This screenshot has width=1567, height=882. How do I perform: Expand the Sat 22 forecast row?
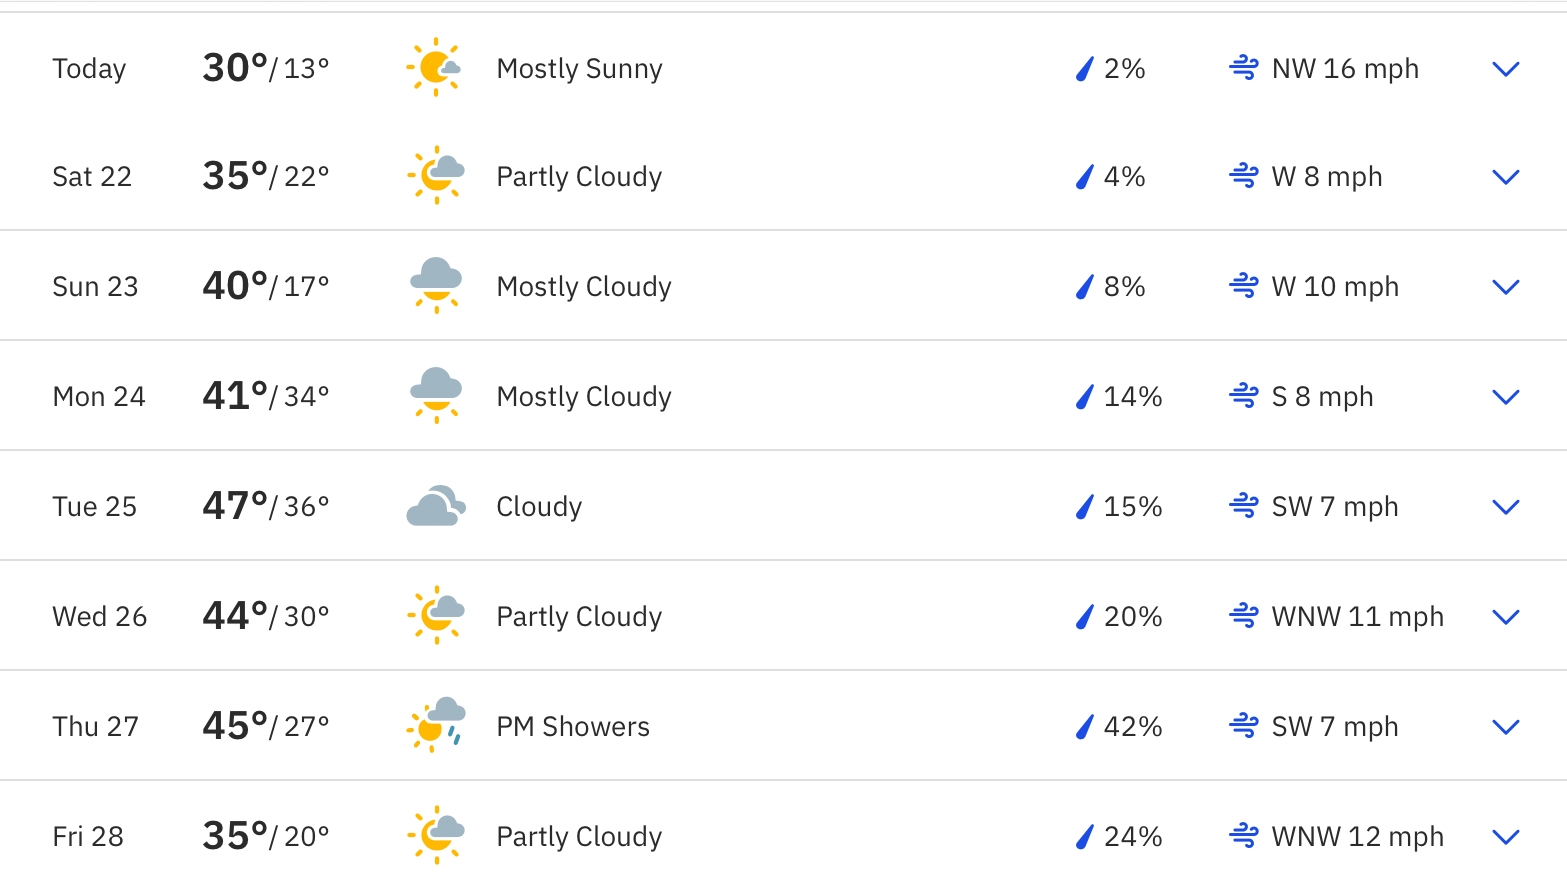point(1505,177)
